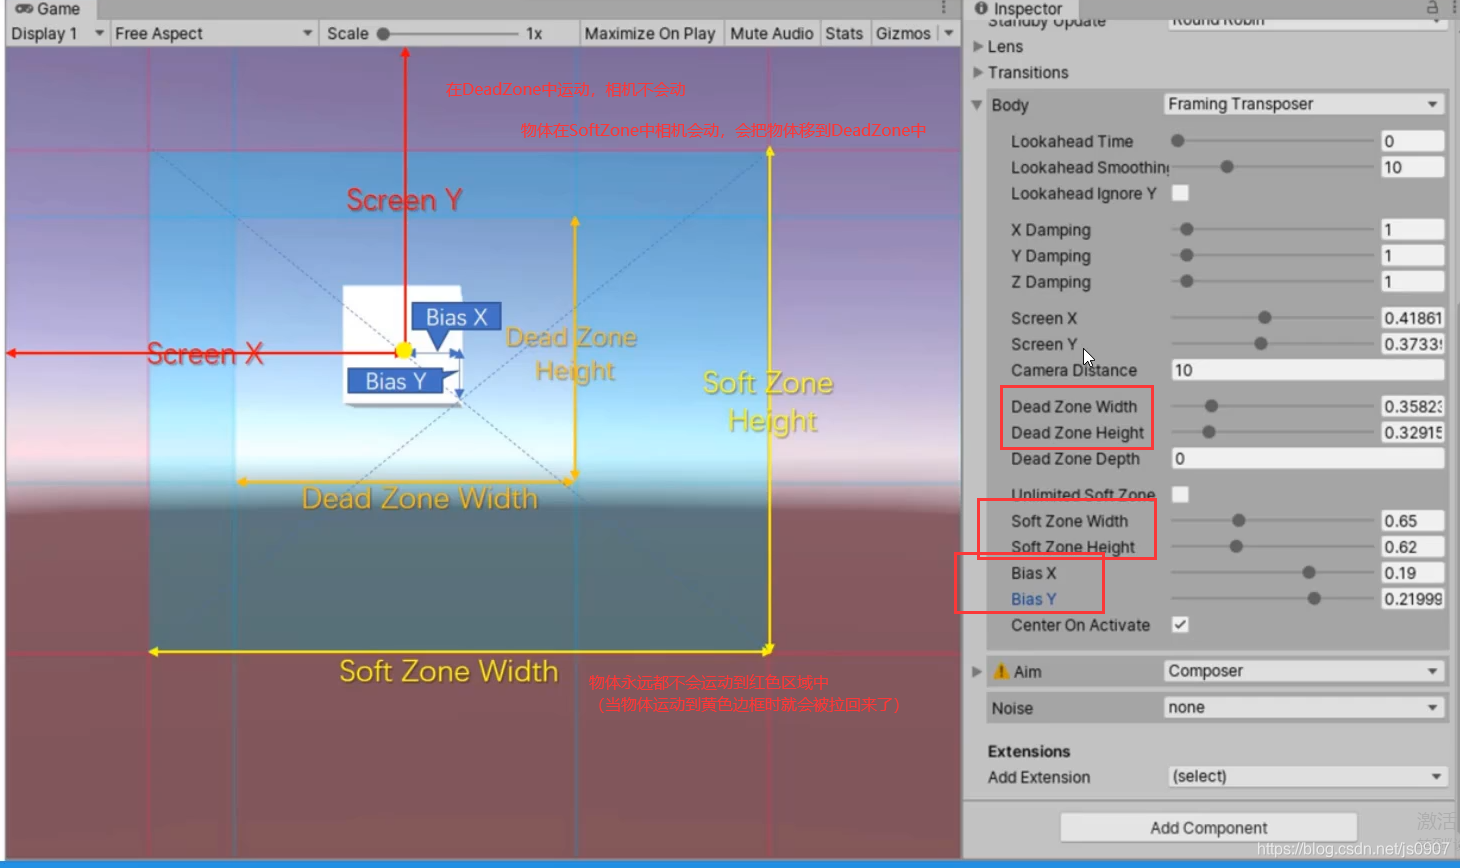Click the X Damping slider
Screen dimensions: 1460x868
click(x=1274, y=229)
